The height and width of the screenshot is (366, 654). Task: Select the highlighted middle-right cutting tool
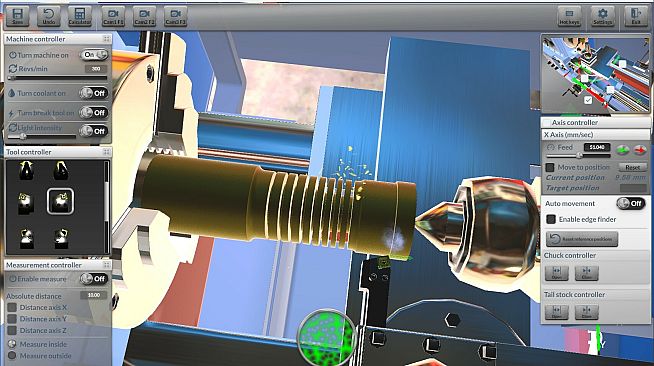pyautogui.click(x=60, y=201)
